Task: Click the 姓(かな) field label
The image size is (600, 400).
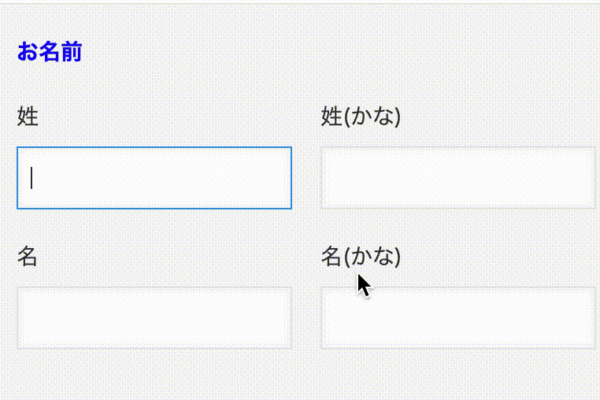Action: tap(360, 117)
